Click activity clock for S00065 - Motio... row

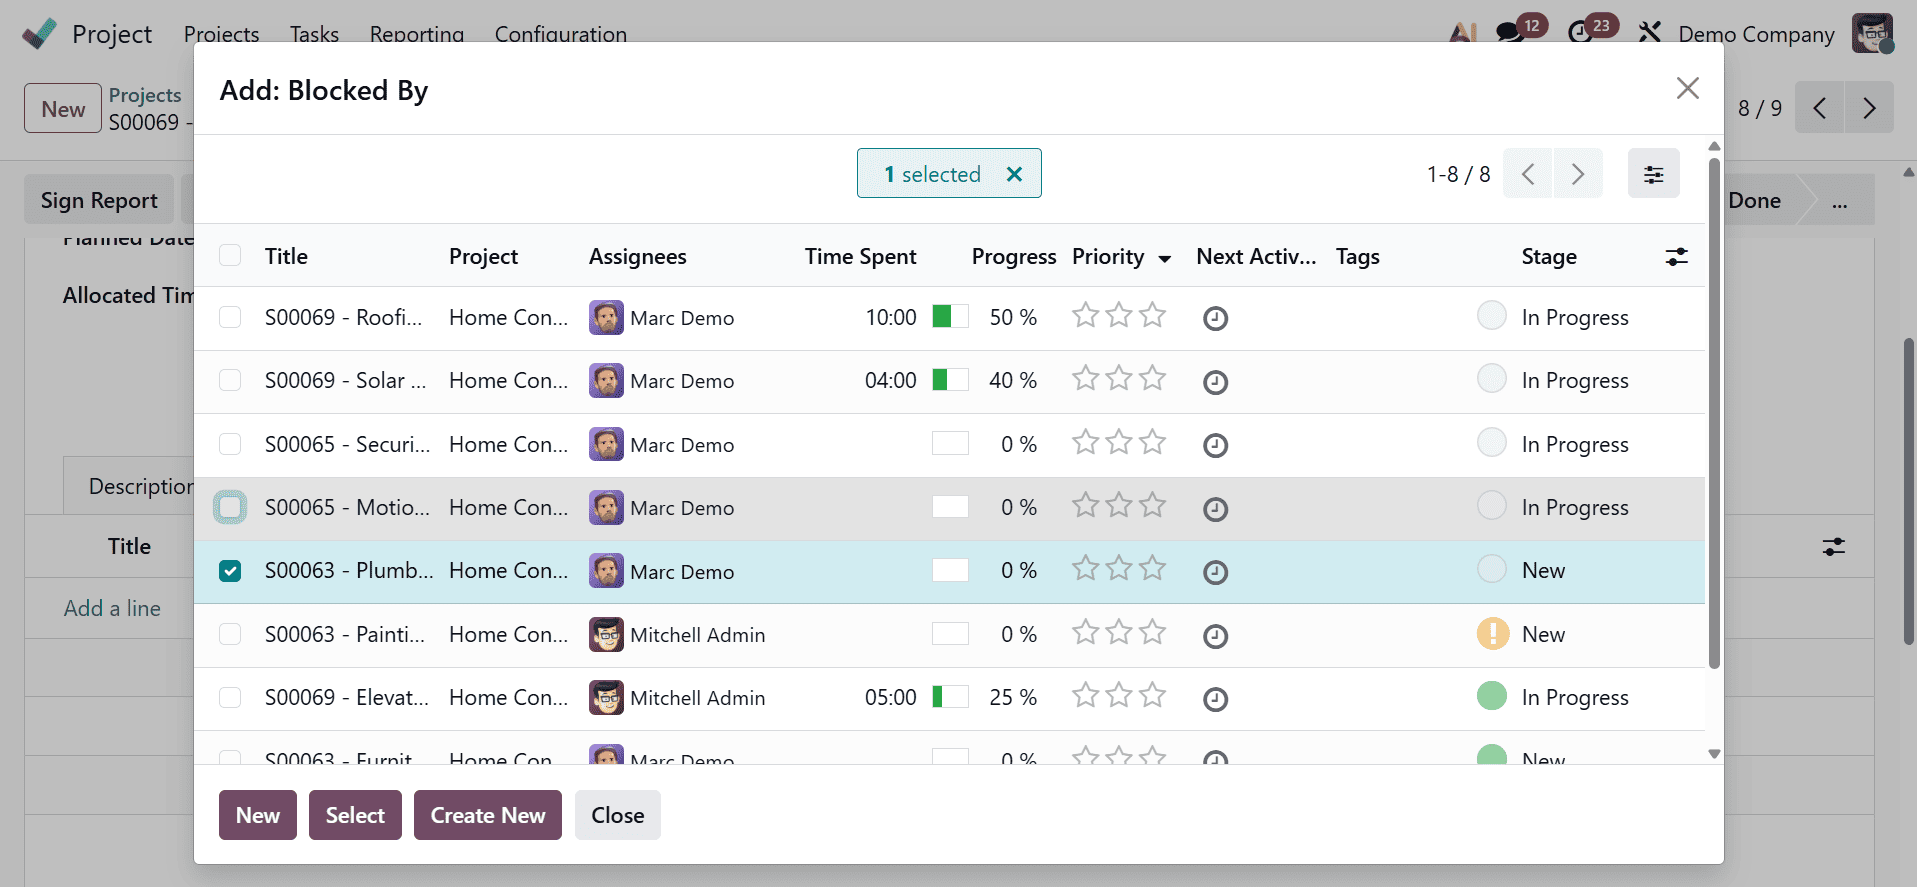(1215, 509)
